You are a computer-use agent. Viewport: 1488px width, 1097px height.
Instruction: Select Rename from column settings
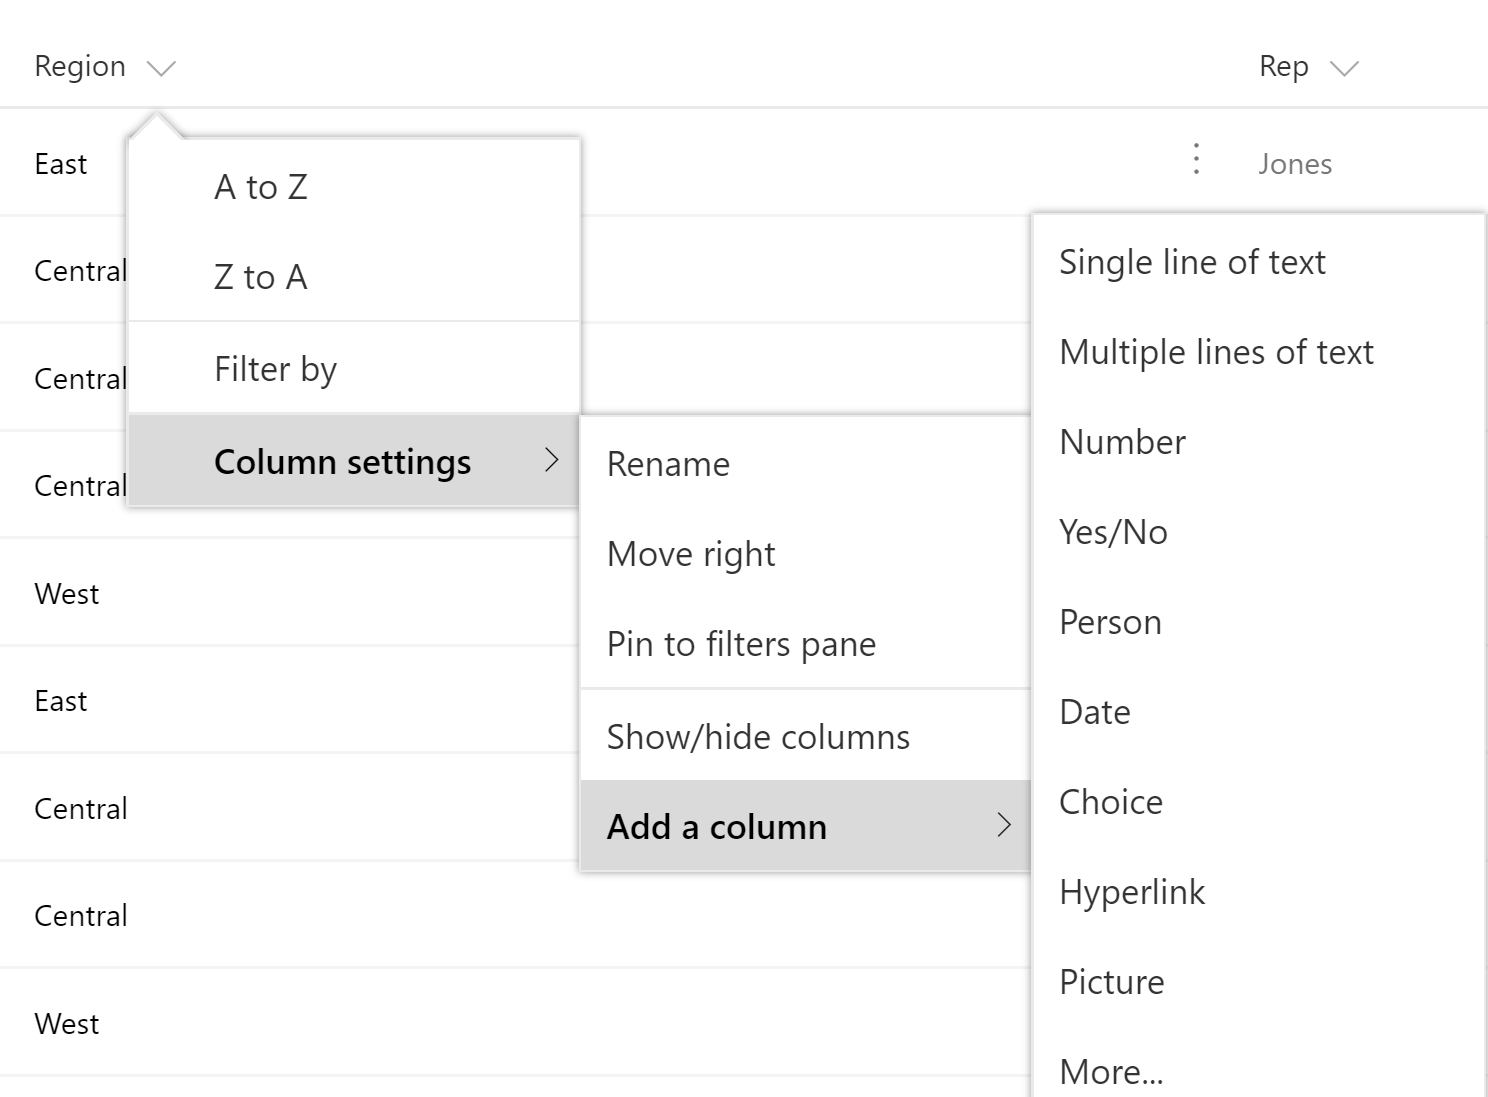click(x=668, y=464)
